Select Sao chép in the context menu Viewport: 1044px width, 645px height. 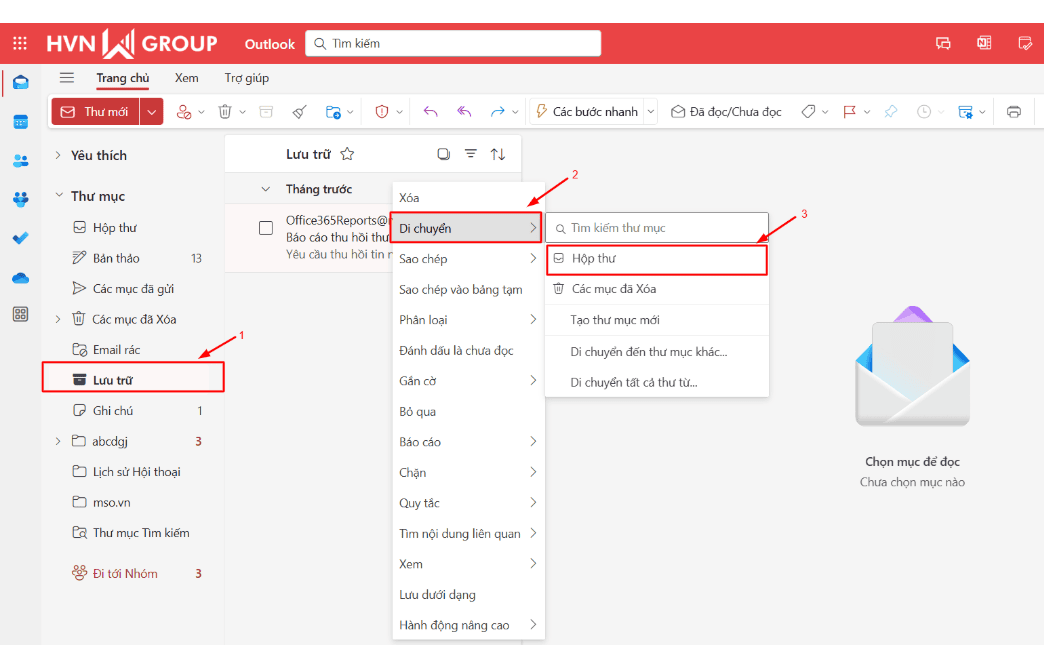[x=469, y=259]
